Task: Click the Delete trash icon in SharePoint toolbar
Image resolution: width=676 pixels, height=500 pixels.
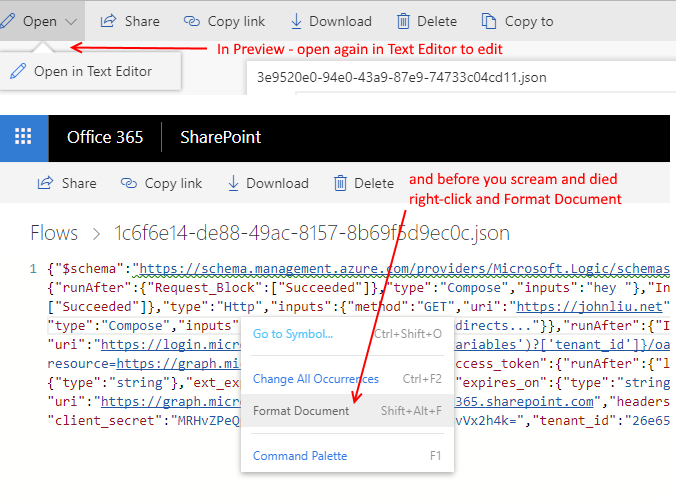Action: point(340,183)
